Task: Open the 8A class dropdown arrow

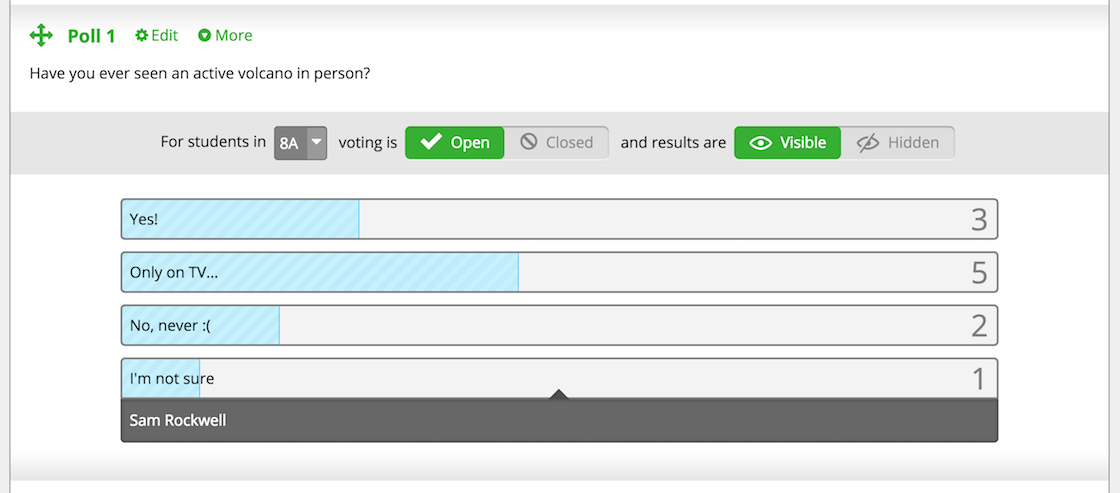Action: pos(316,142)
